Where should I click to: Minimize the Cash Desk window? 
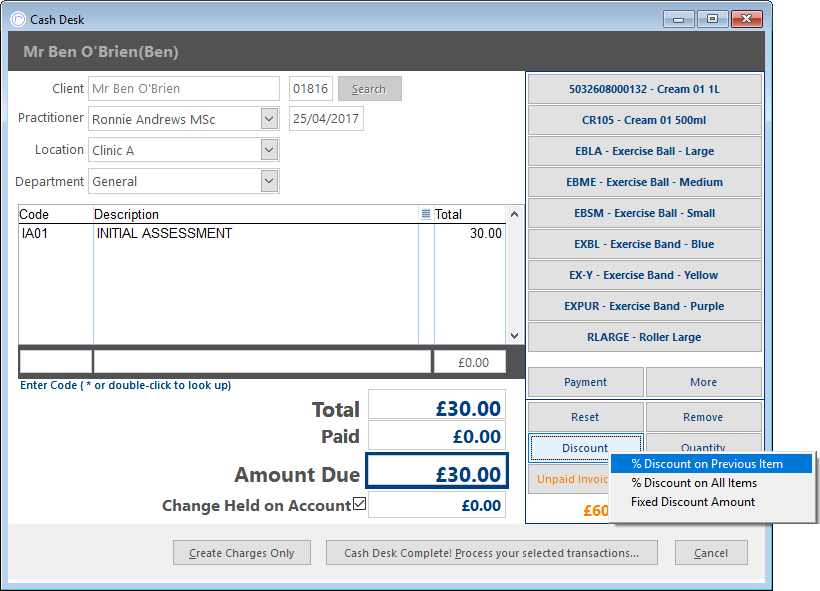point(679,19)
